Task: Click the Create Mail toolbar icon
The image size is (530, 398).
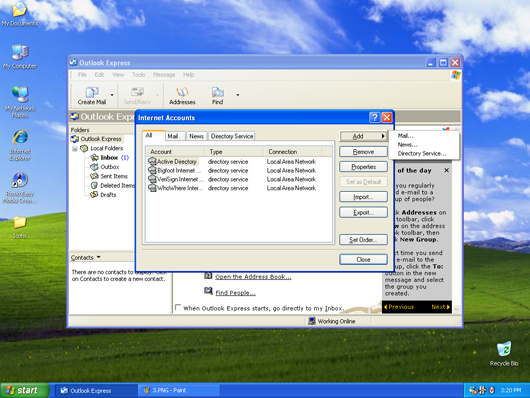Action: pos(92,95)
